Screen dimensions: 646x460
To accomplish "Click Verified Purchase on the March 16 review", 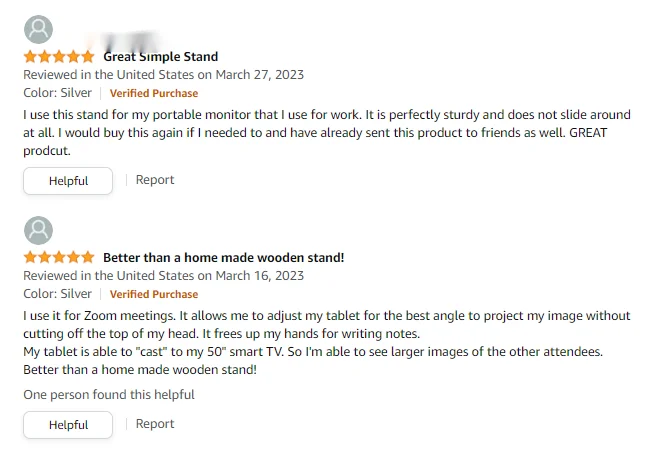I will tap(154, 295).
